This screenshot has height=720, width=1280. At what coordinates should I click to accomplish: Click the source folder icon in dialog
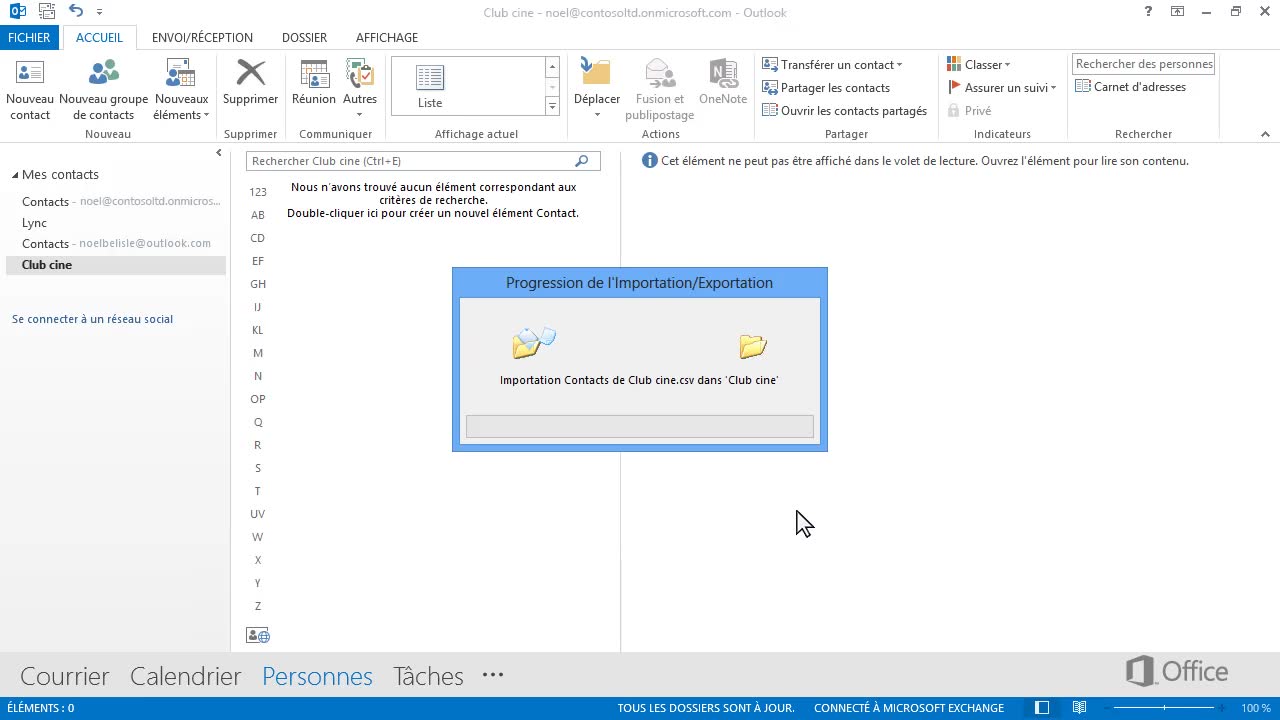click(x=533, y=343)
